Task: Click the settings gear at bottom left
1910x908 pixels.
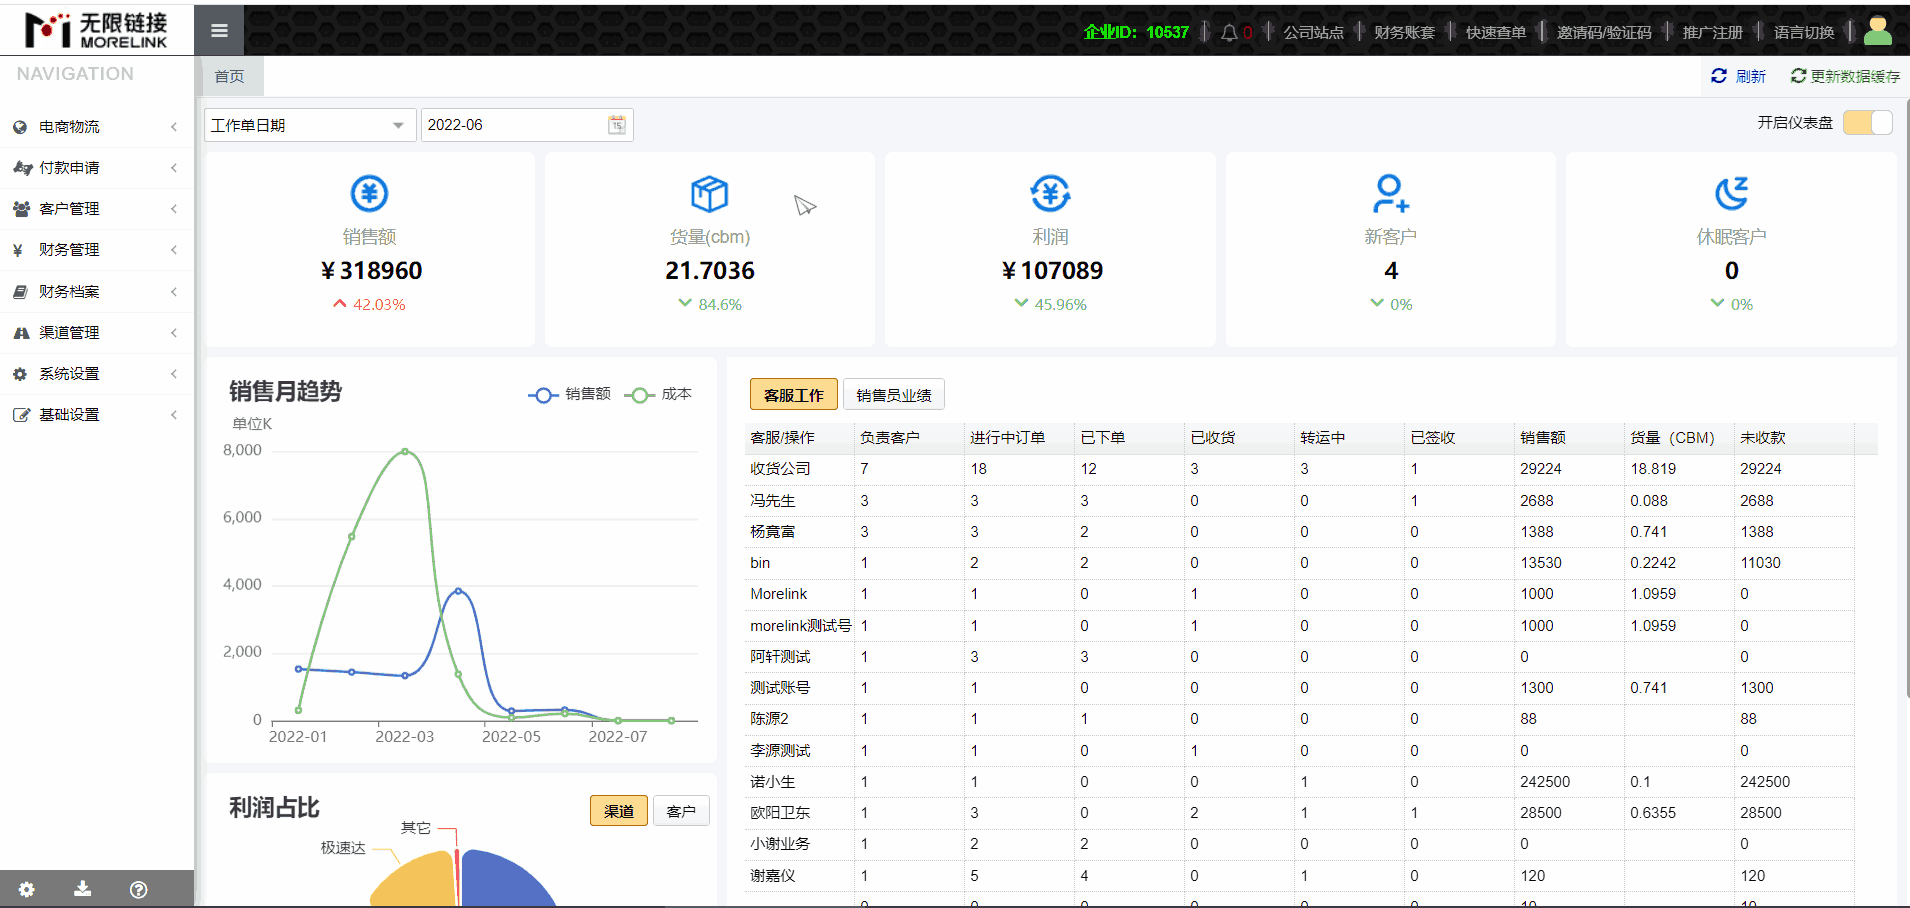Action: tap(26, 888)
